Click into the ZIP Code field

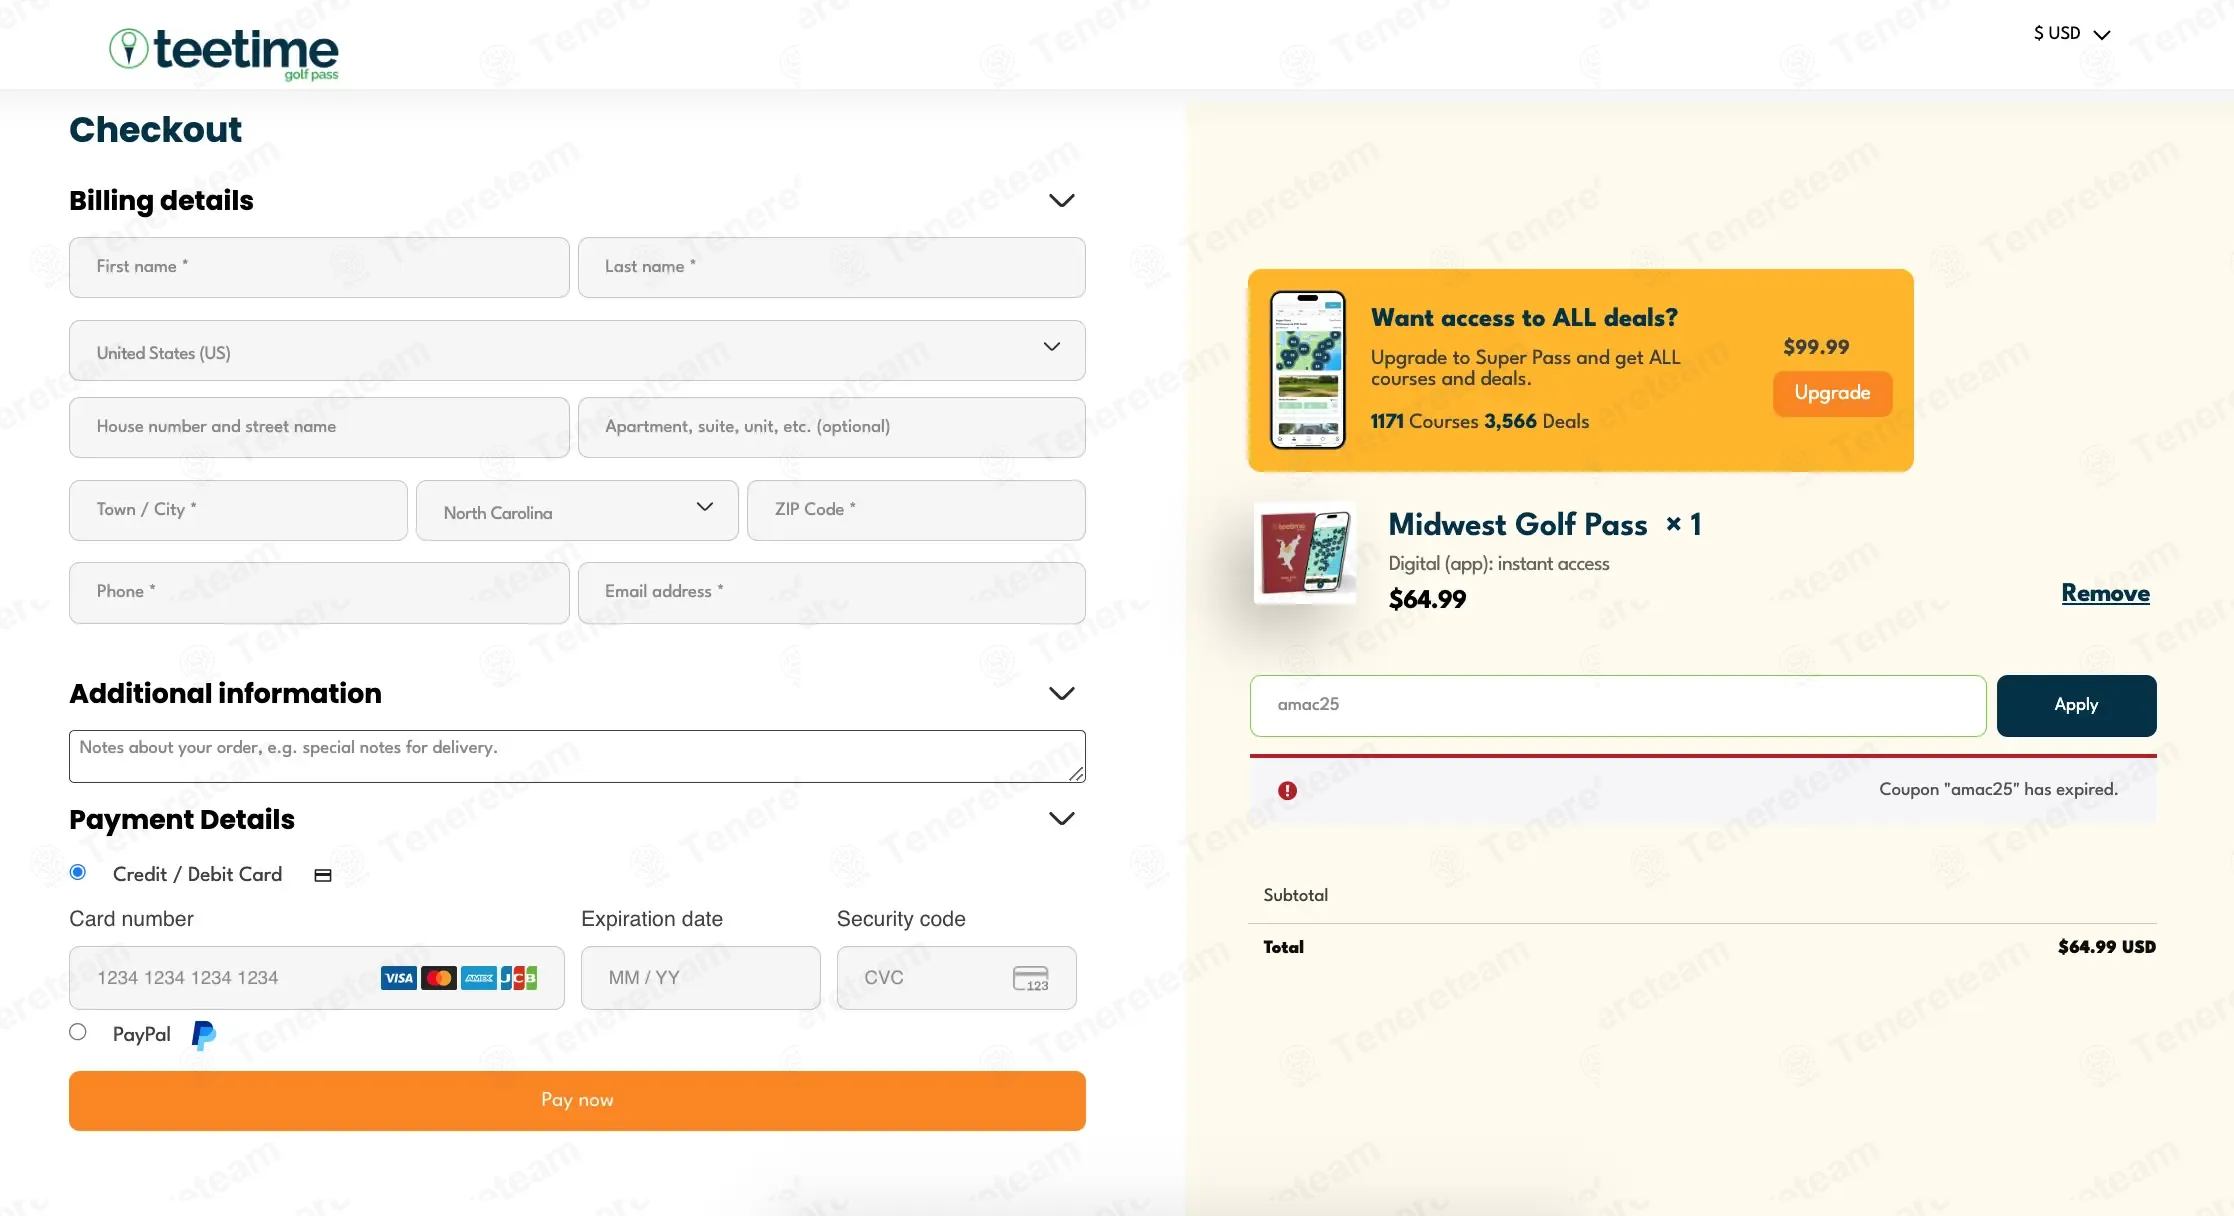[916, 510]
